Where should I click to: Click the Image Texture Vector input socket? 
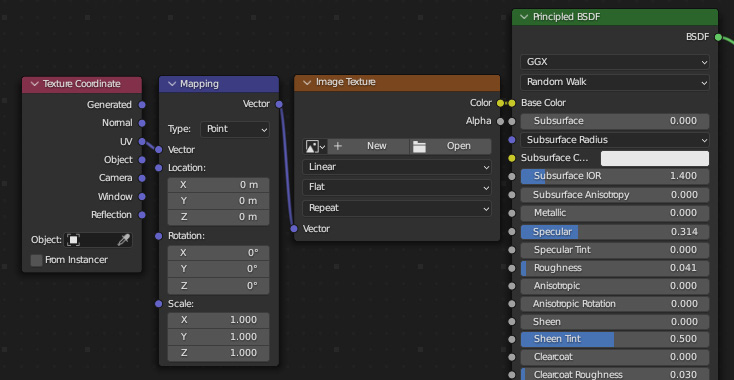coord(294,229)
